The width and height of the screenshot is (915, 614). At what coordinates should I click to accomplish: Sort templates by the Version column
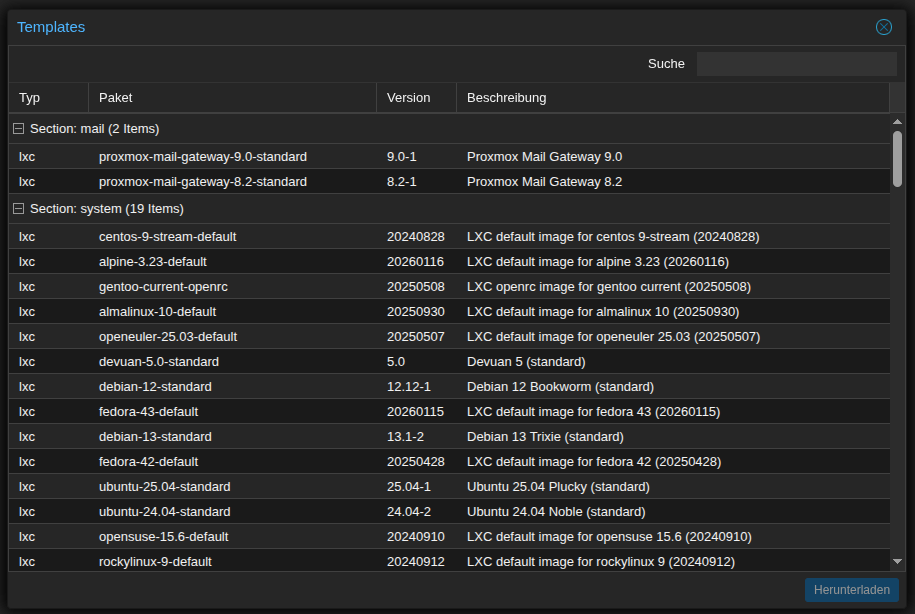[x=407, y=97]
